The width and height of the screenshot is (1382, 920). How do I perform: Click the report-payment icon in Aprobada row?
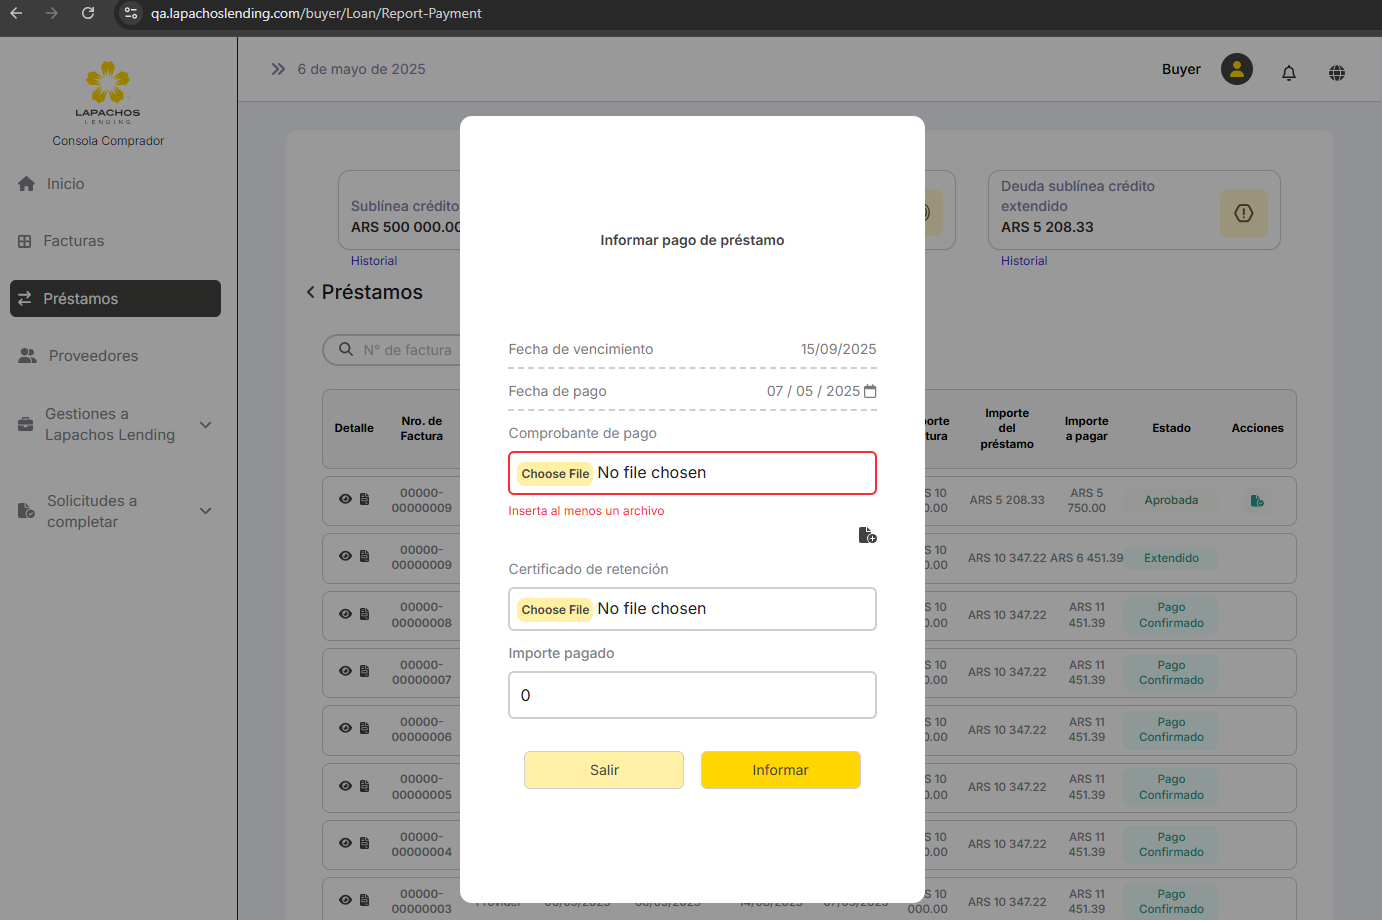[1257, 500]
